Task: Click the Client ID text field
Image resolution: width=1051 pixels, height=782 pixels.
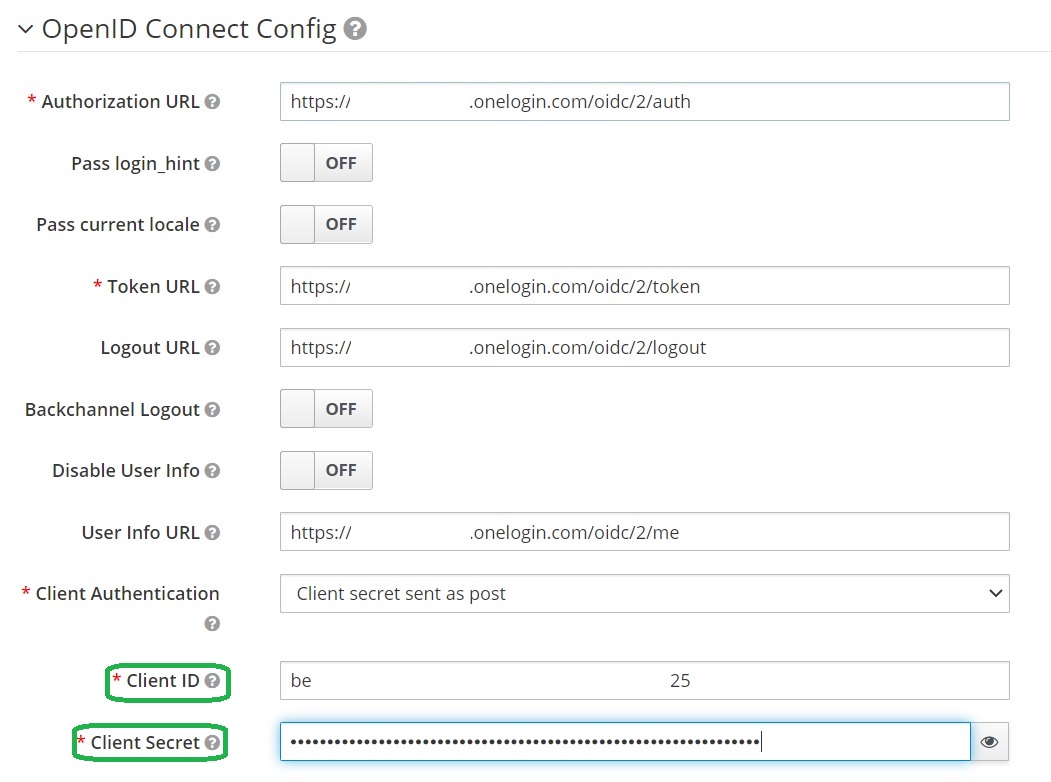Action: click(x=644, y=681)
